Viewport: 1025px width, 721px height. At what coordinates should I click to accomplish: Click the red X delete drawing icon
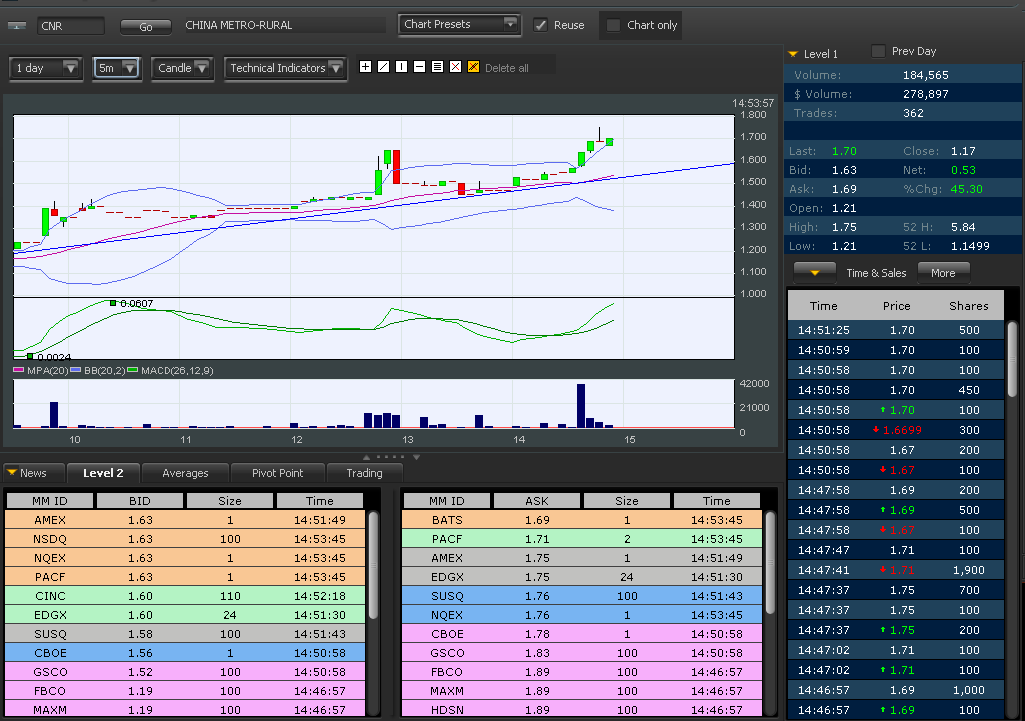[x=456, y=67]
